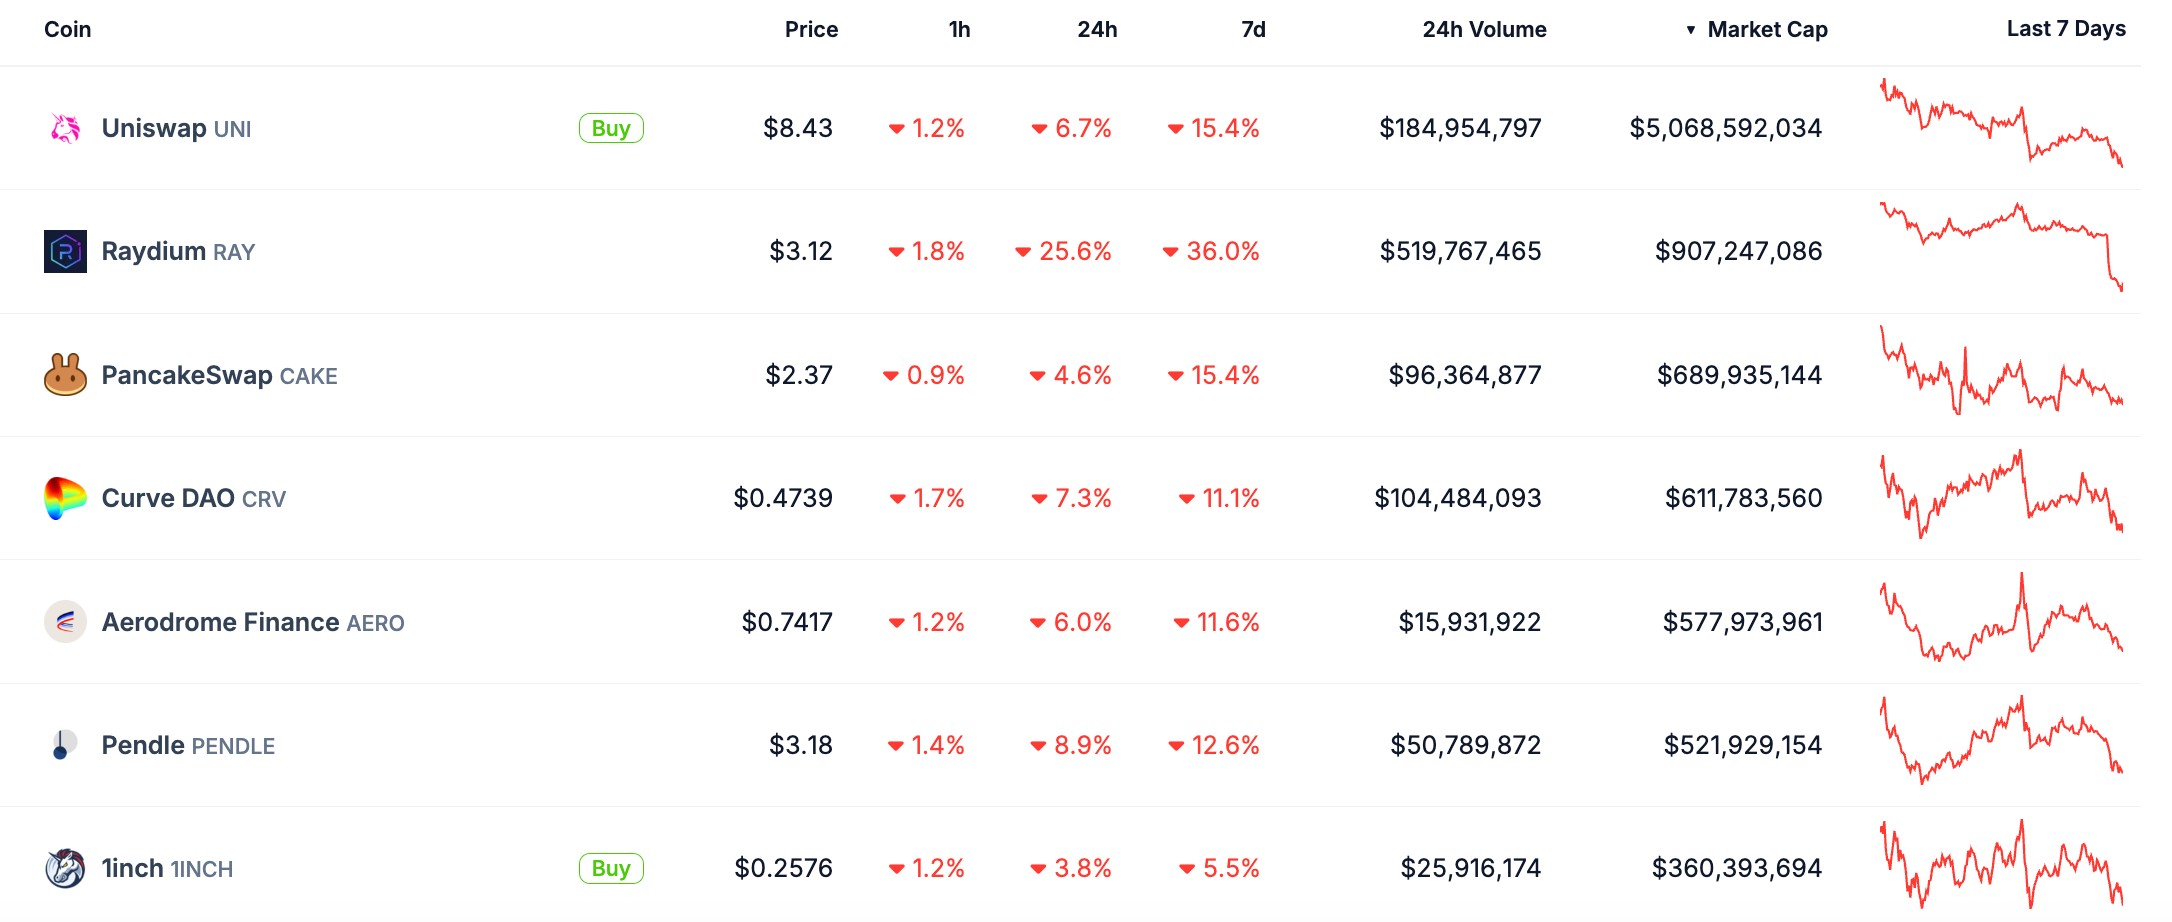
Task: Sort by the 24h Volume column header
Action: [1484, 30]
